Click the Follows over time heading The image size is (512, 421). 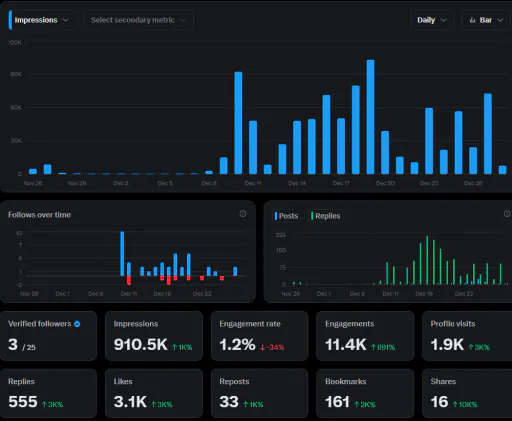point(39,215)
